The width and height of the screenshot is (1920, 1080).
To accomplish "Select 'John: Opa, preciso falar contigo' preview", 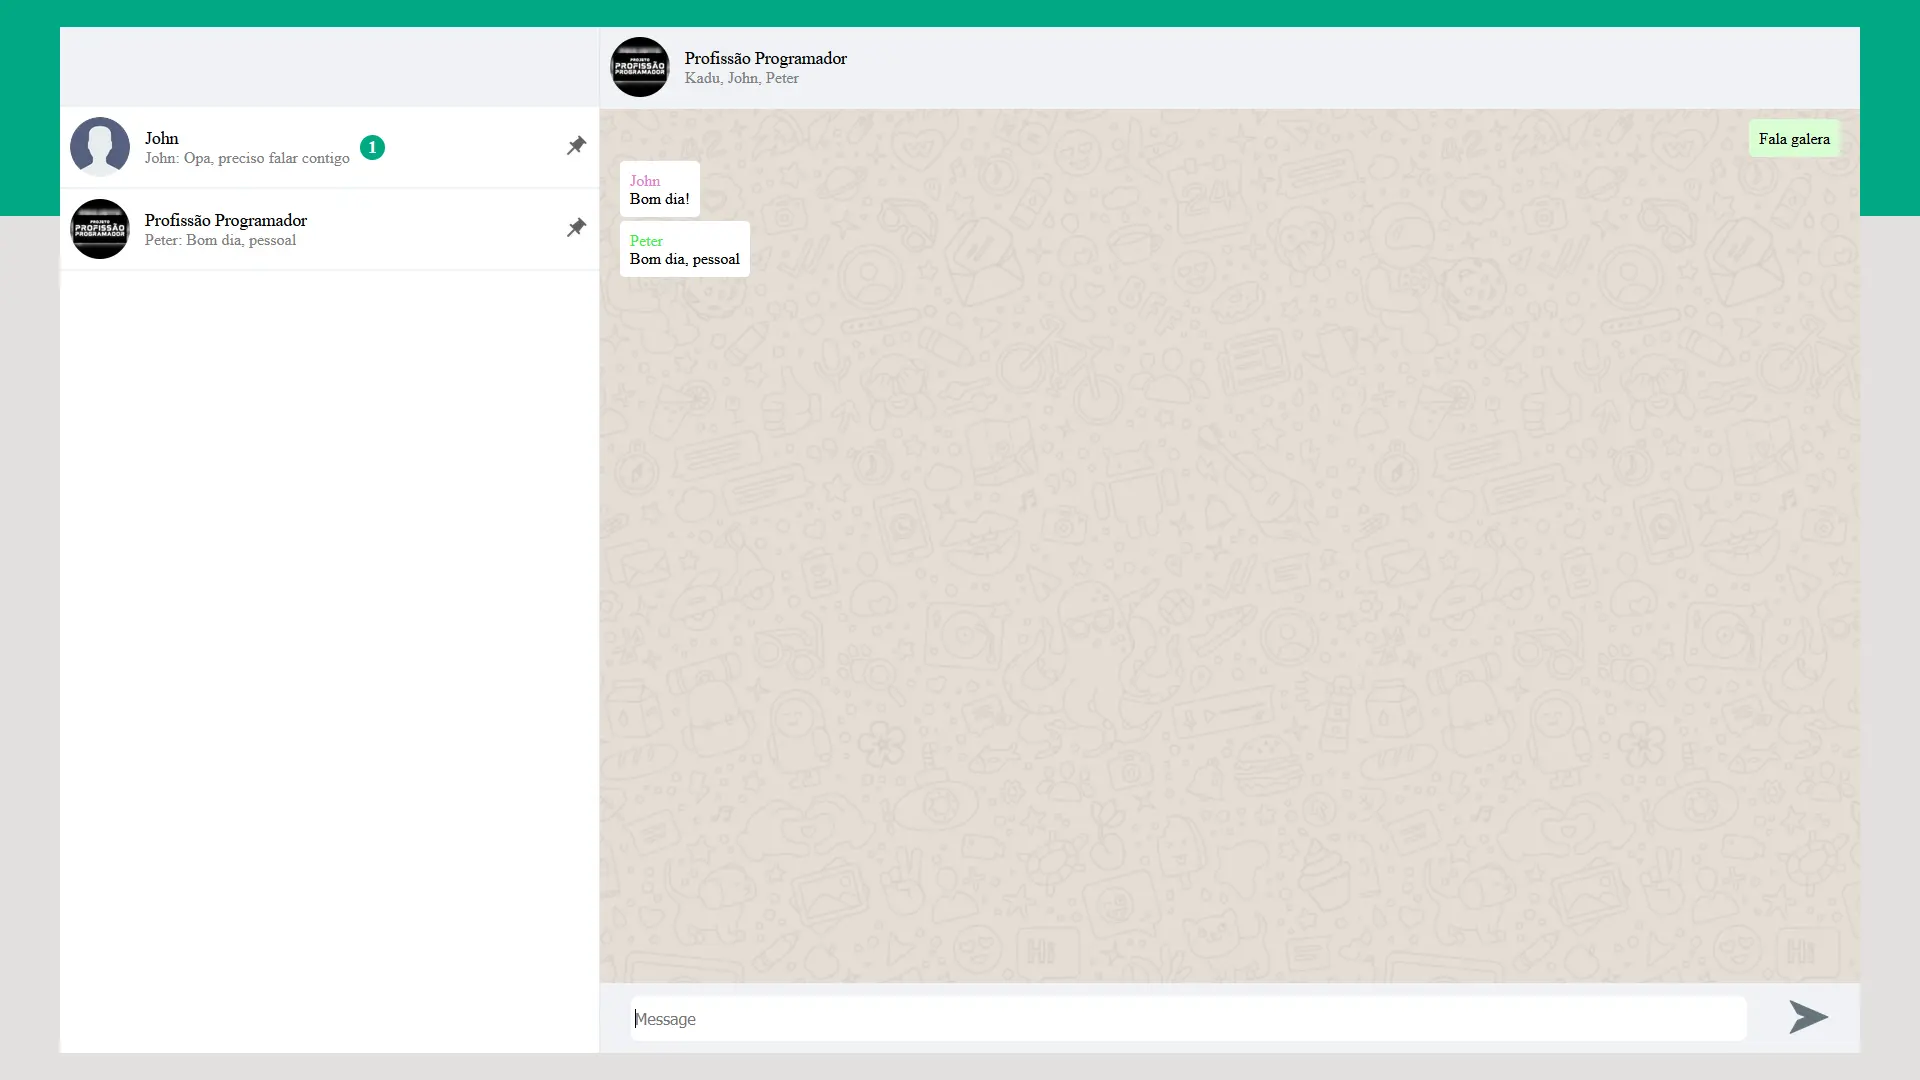I will point(247,158).
